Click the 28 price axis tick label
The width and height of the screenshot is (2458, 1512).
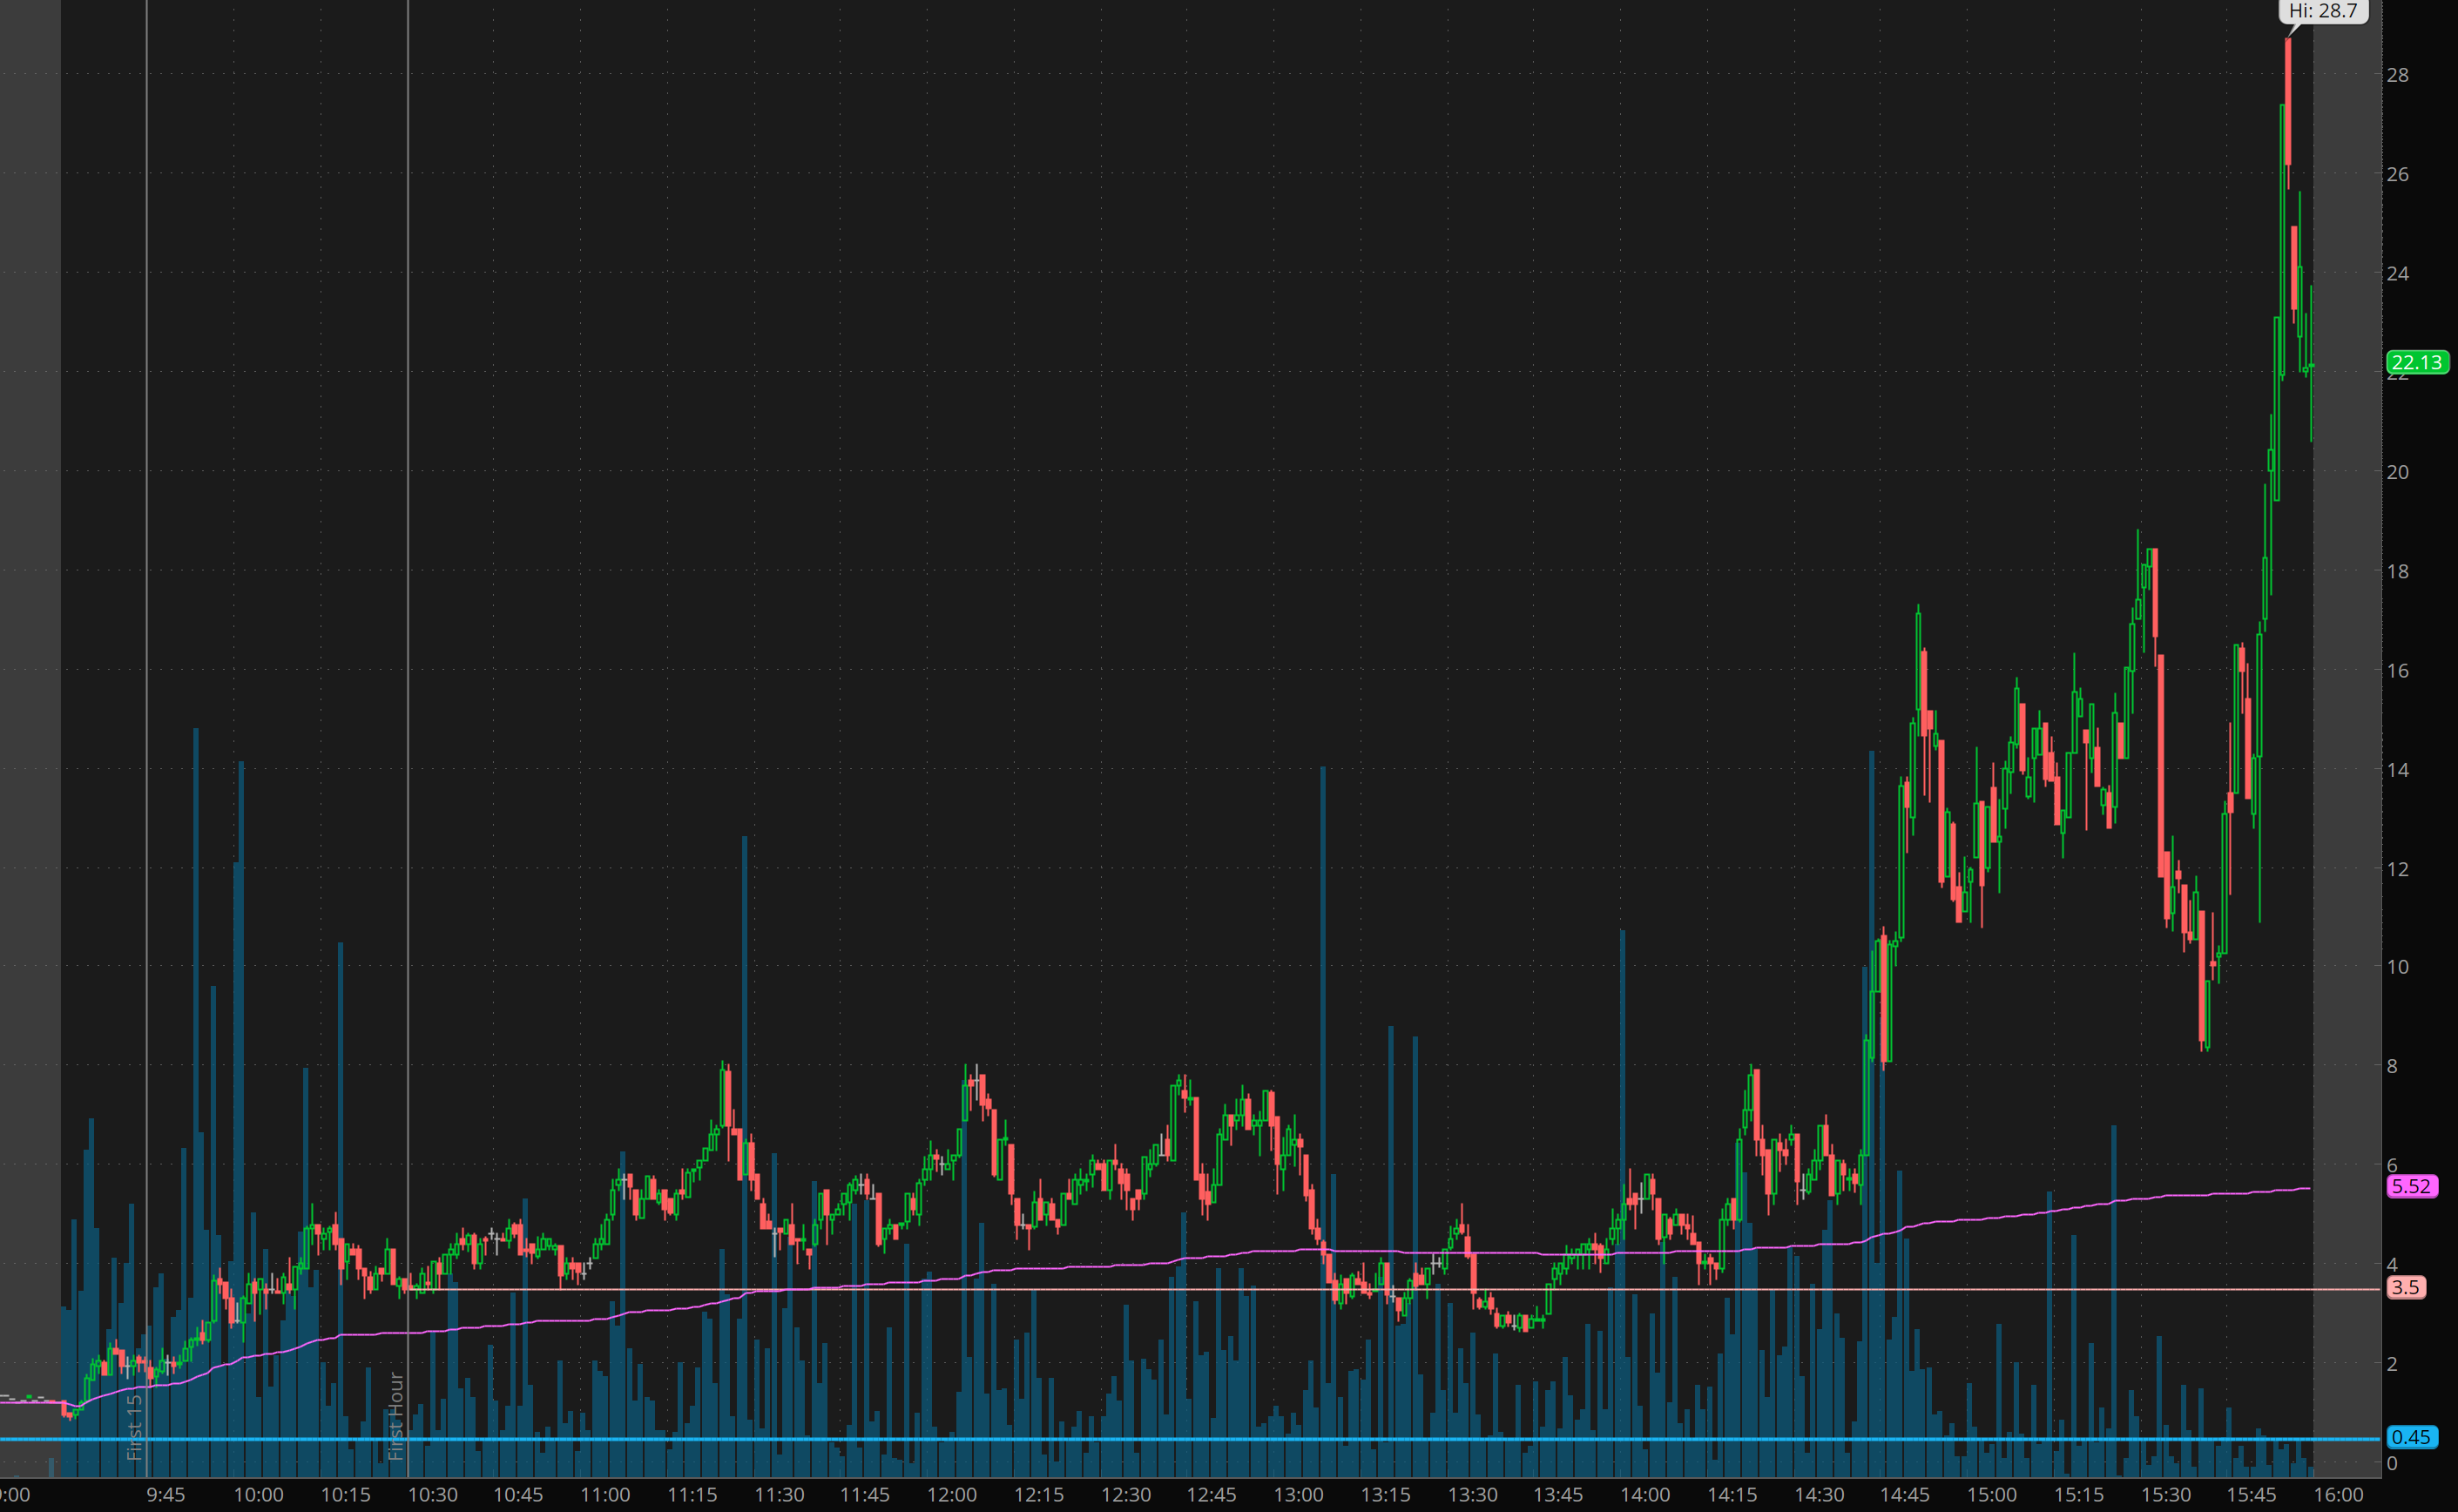point(2397,75)
